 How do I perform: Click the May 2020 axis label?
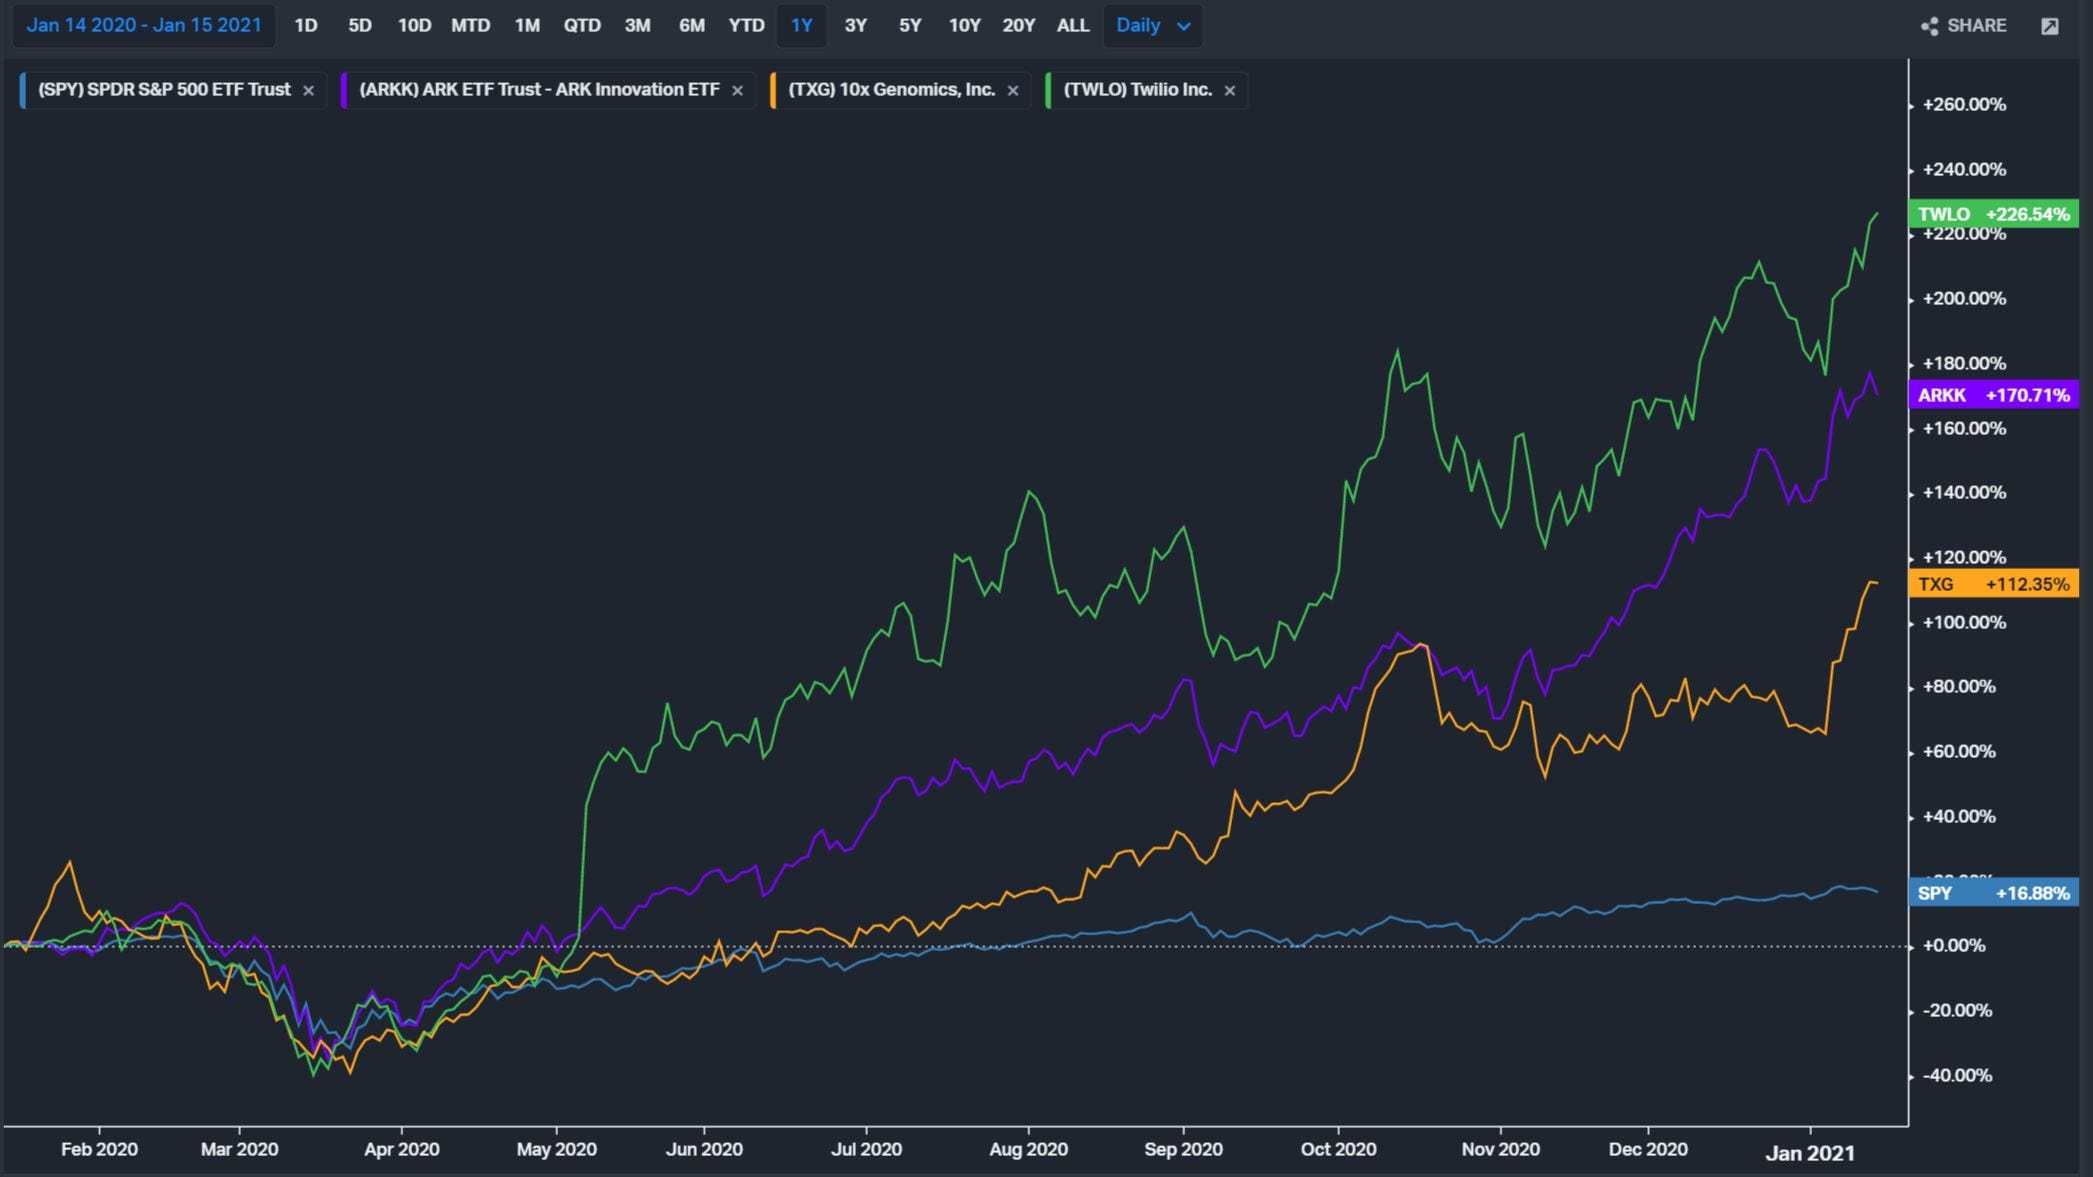tap(556, 1150)
